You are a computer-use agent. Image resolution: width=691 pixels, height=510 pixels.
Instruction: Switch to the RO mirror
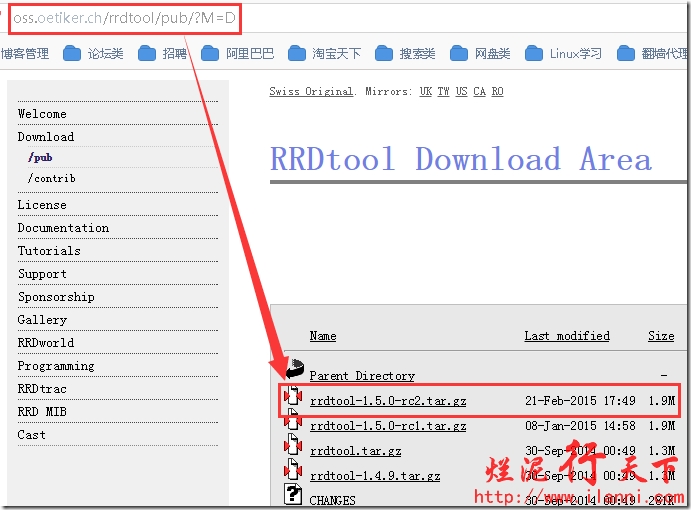(498, 91)
